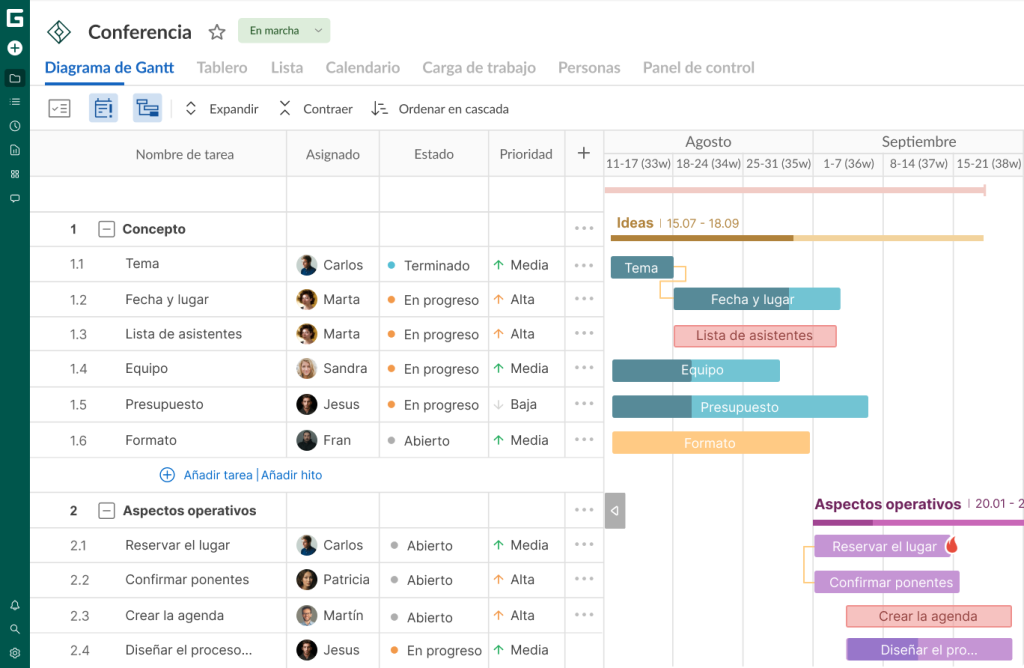This screenshot has width=1024, height=668.
Task: Click the plus icon in the sidebar
Action: click(x=14, y=47)
